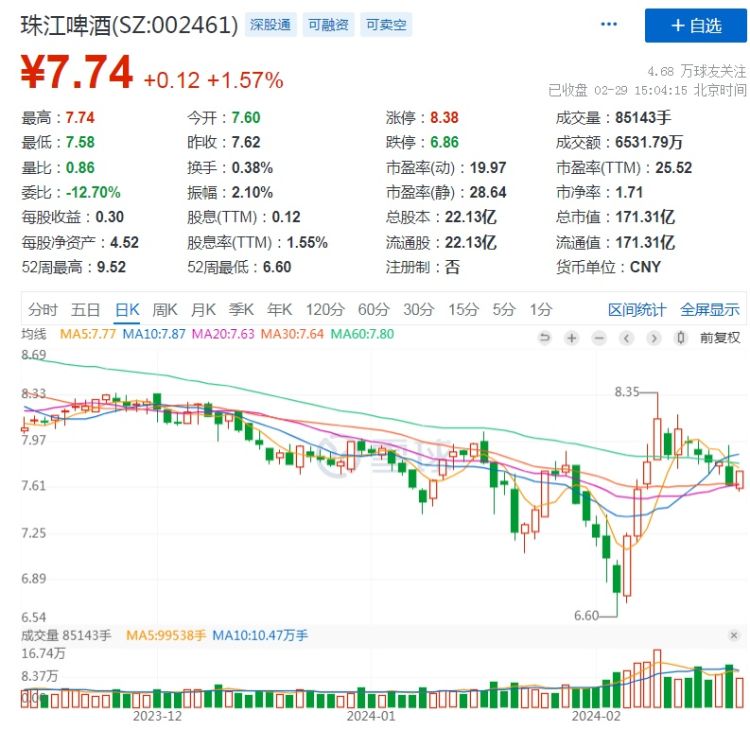Click the 成交量 85143手 chart label
750x730 pixels.
66,635
